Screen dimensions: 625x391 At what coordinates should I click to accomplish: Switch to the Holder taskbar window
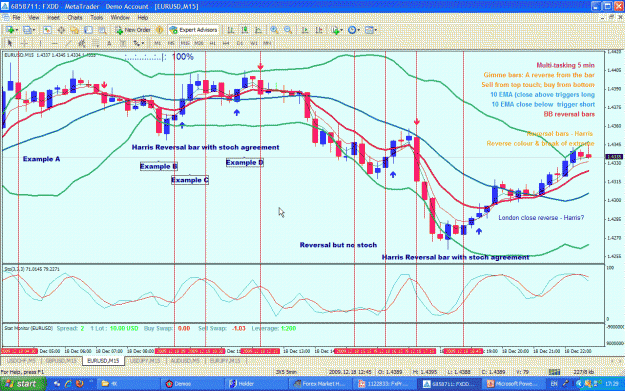pos(256,384)
